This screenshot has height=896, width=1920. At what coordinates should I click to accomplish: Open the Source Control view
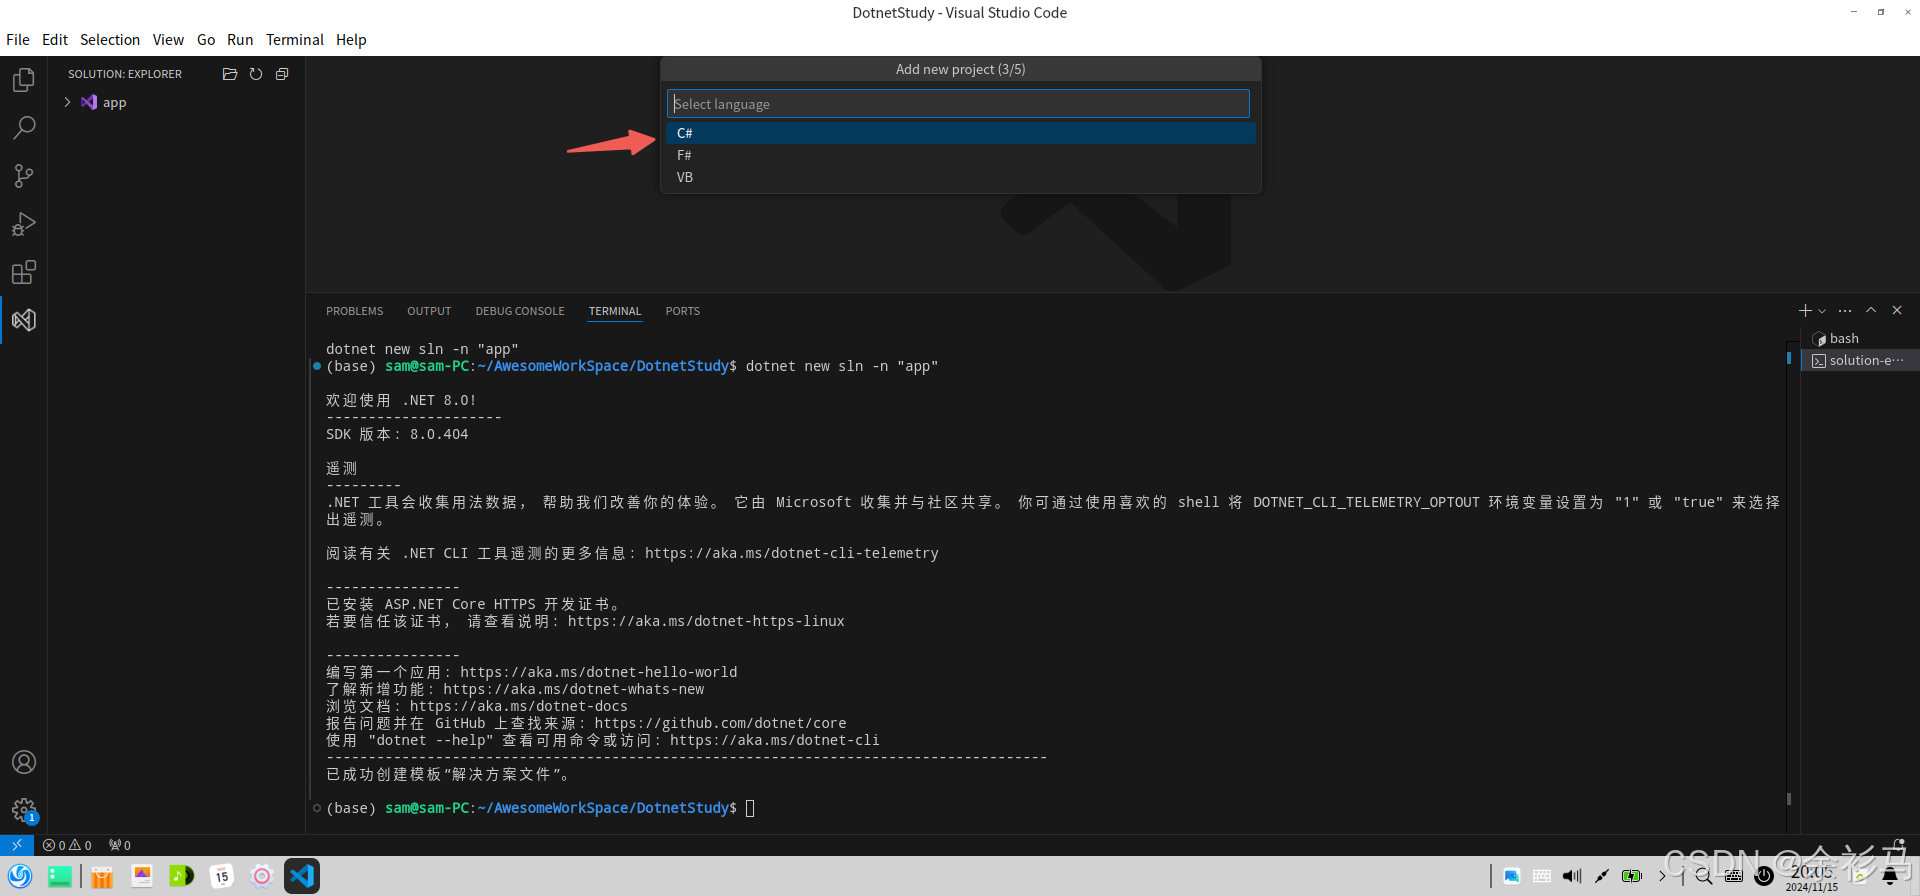[24, 176]
